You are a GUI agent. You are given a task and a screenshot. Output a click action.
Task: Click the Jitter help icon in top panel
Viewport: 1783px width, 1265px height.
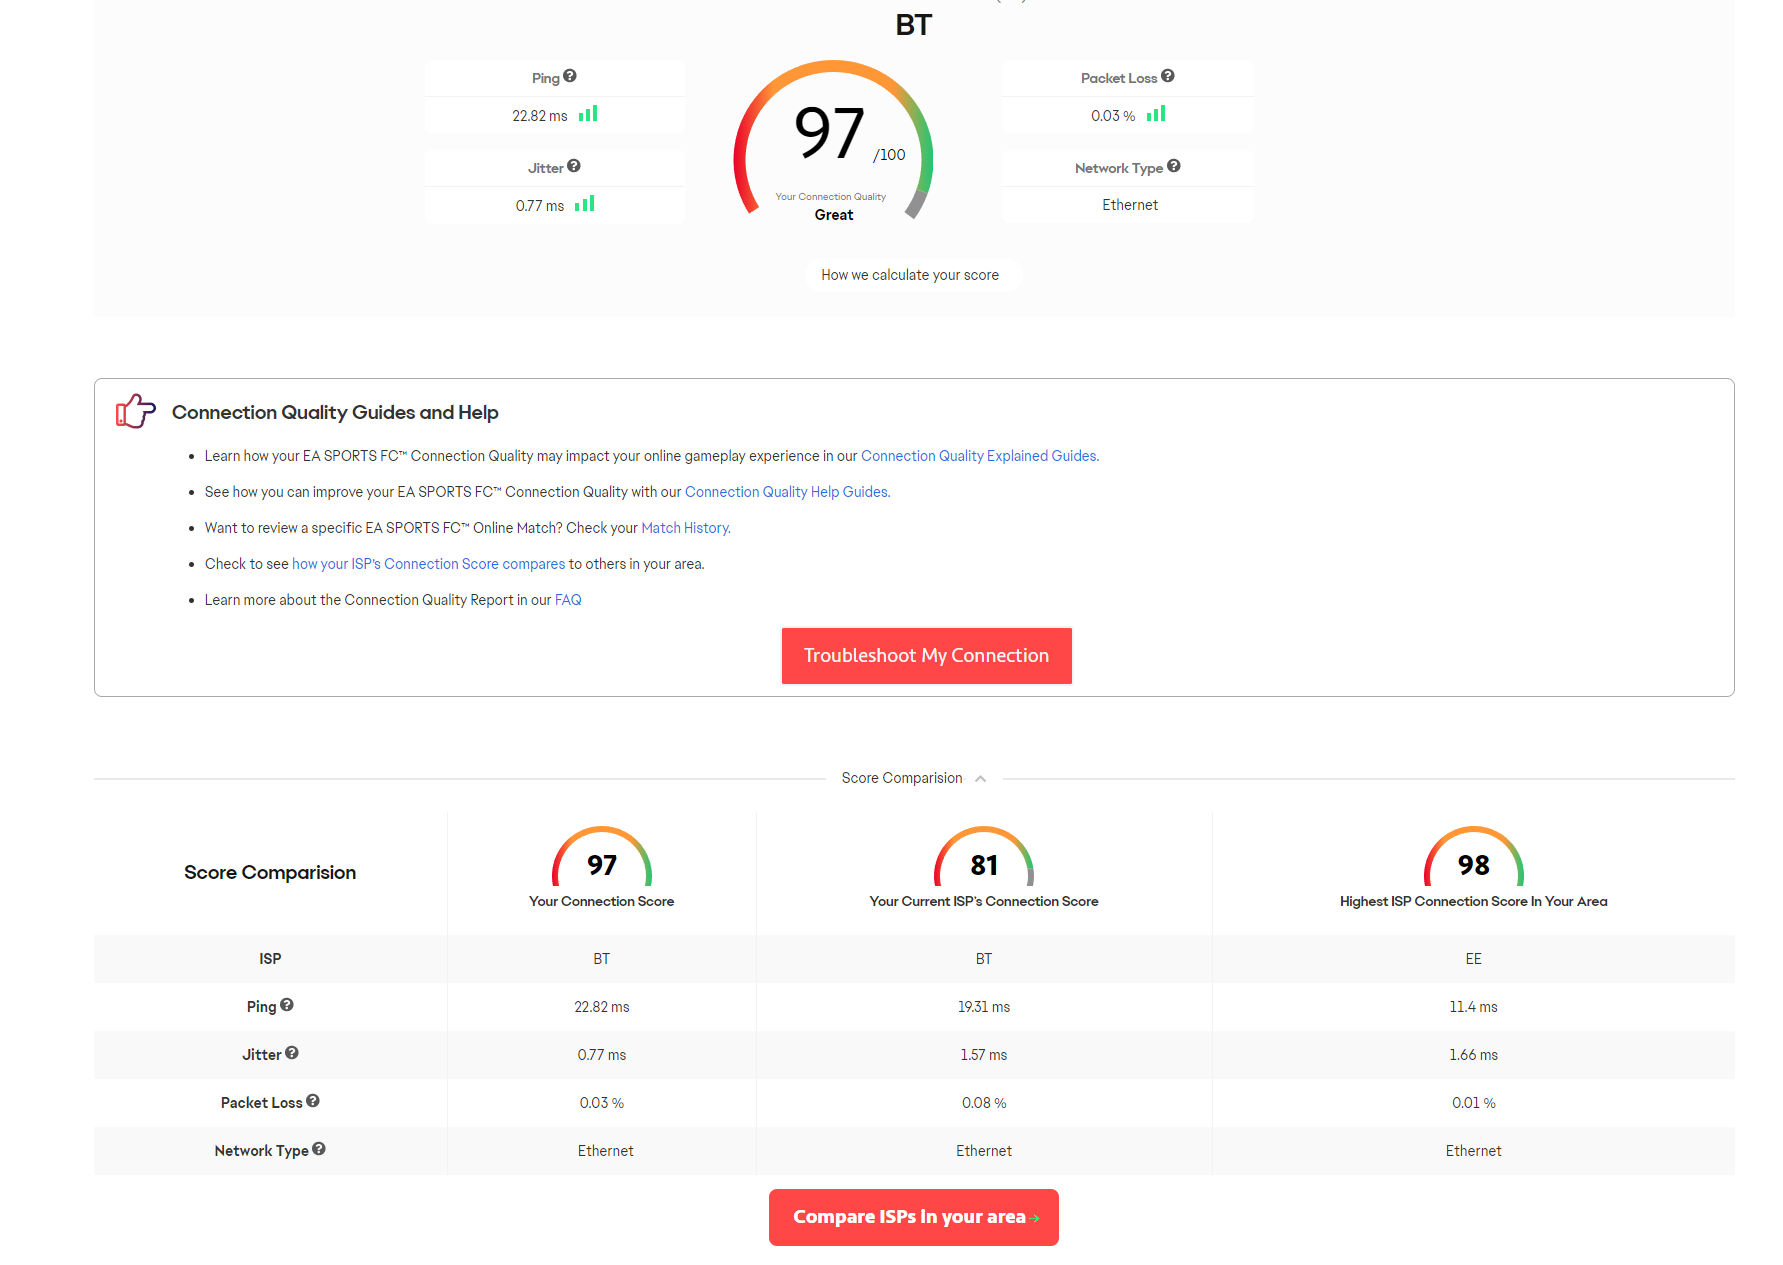(x=574, y=166)
